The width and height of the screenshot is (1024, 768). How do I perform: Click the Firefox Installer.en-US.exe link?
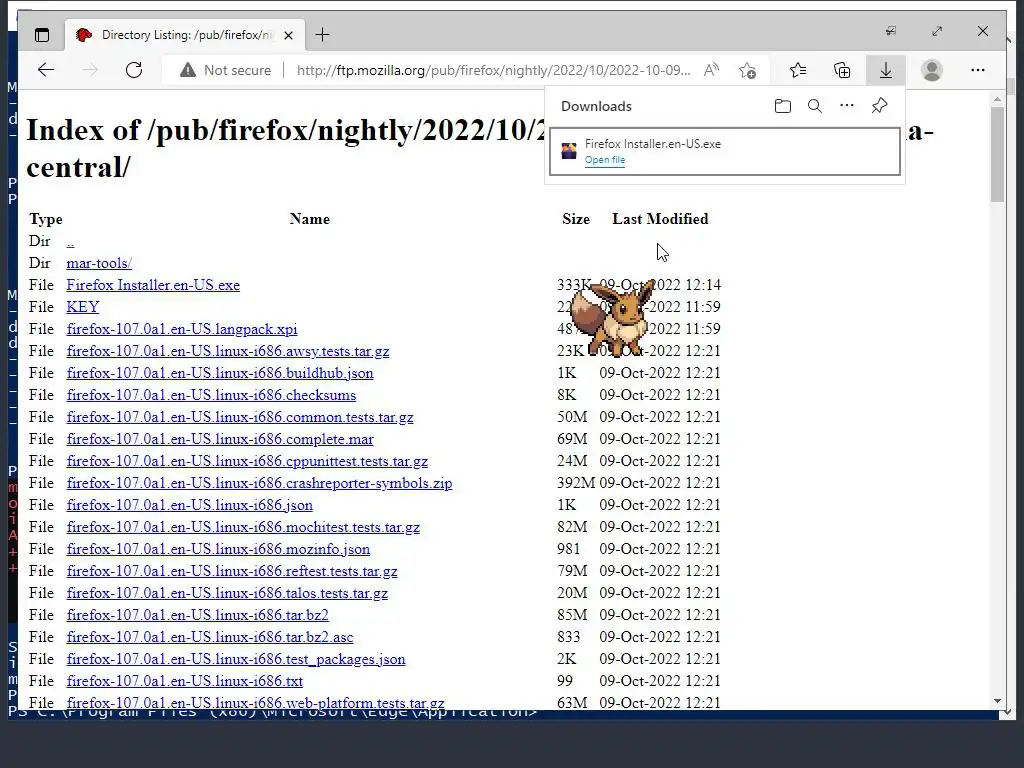153,285
